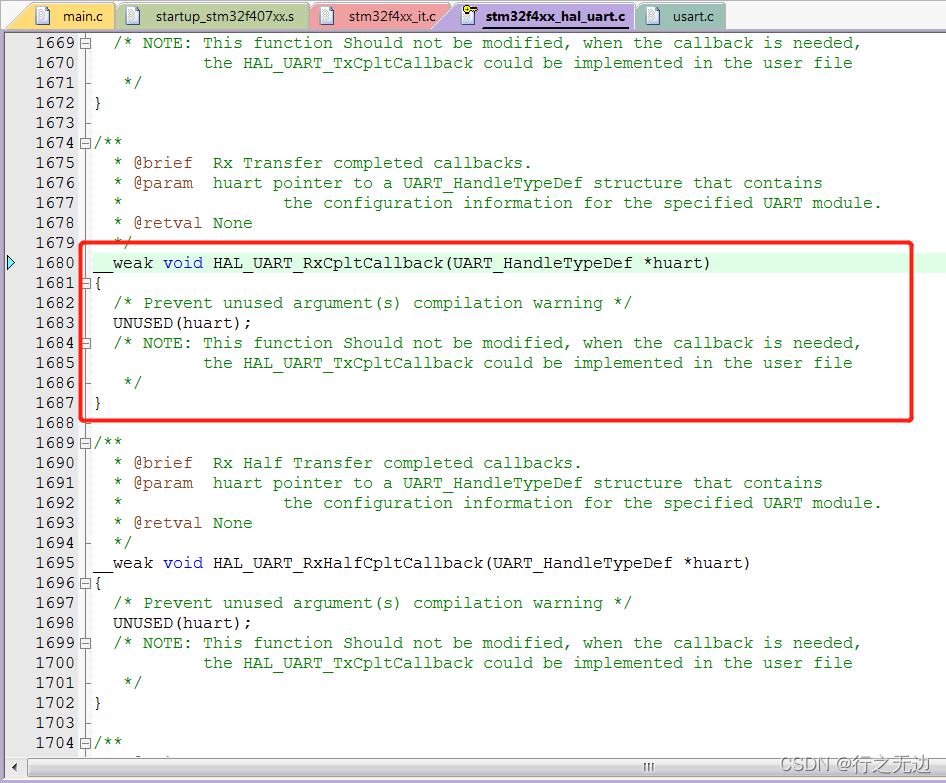Click closing brace on line 1687

98,403
